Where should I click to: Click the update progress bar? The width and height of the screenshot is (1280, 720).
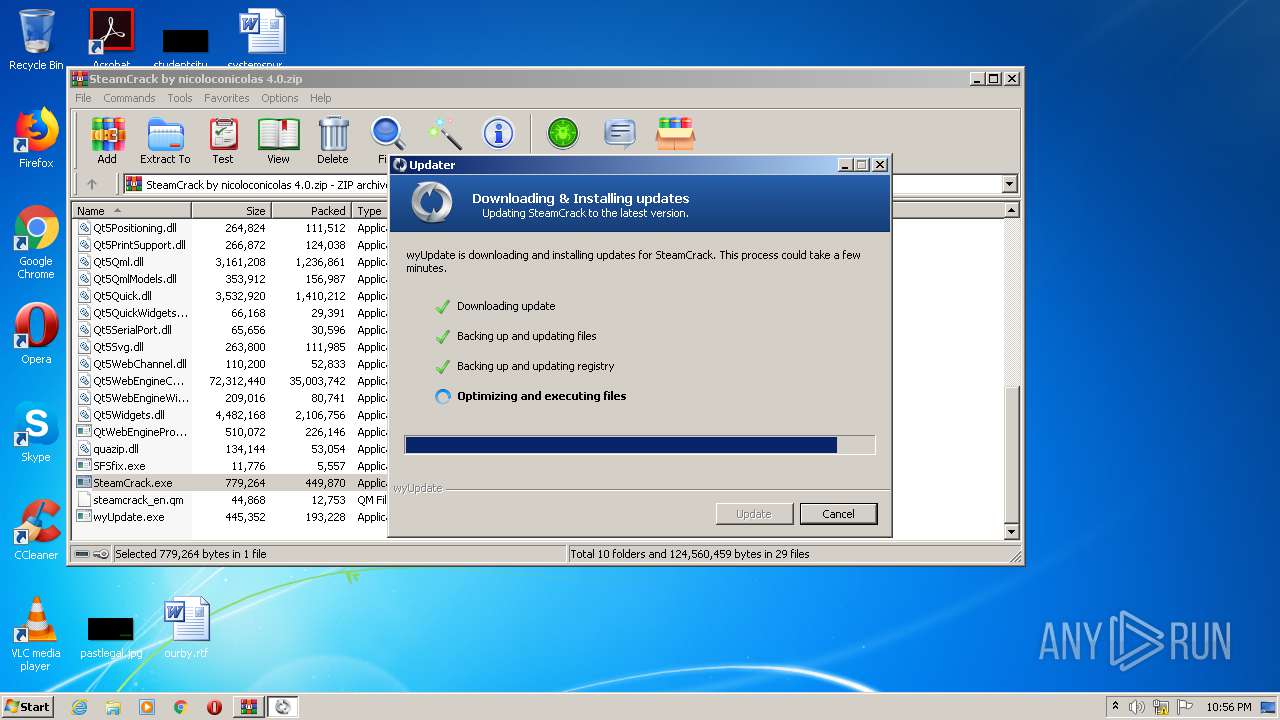(640, 445)
